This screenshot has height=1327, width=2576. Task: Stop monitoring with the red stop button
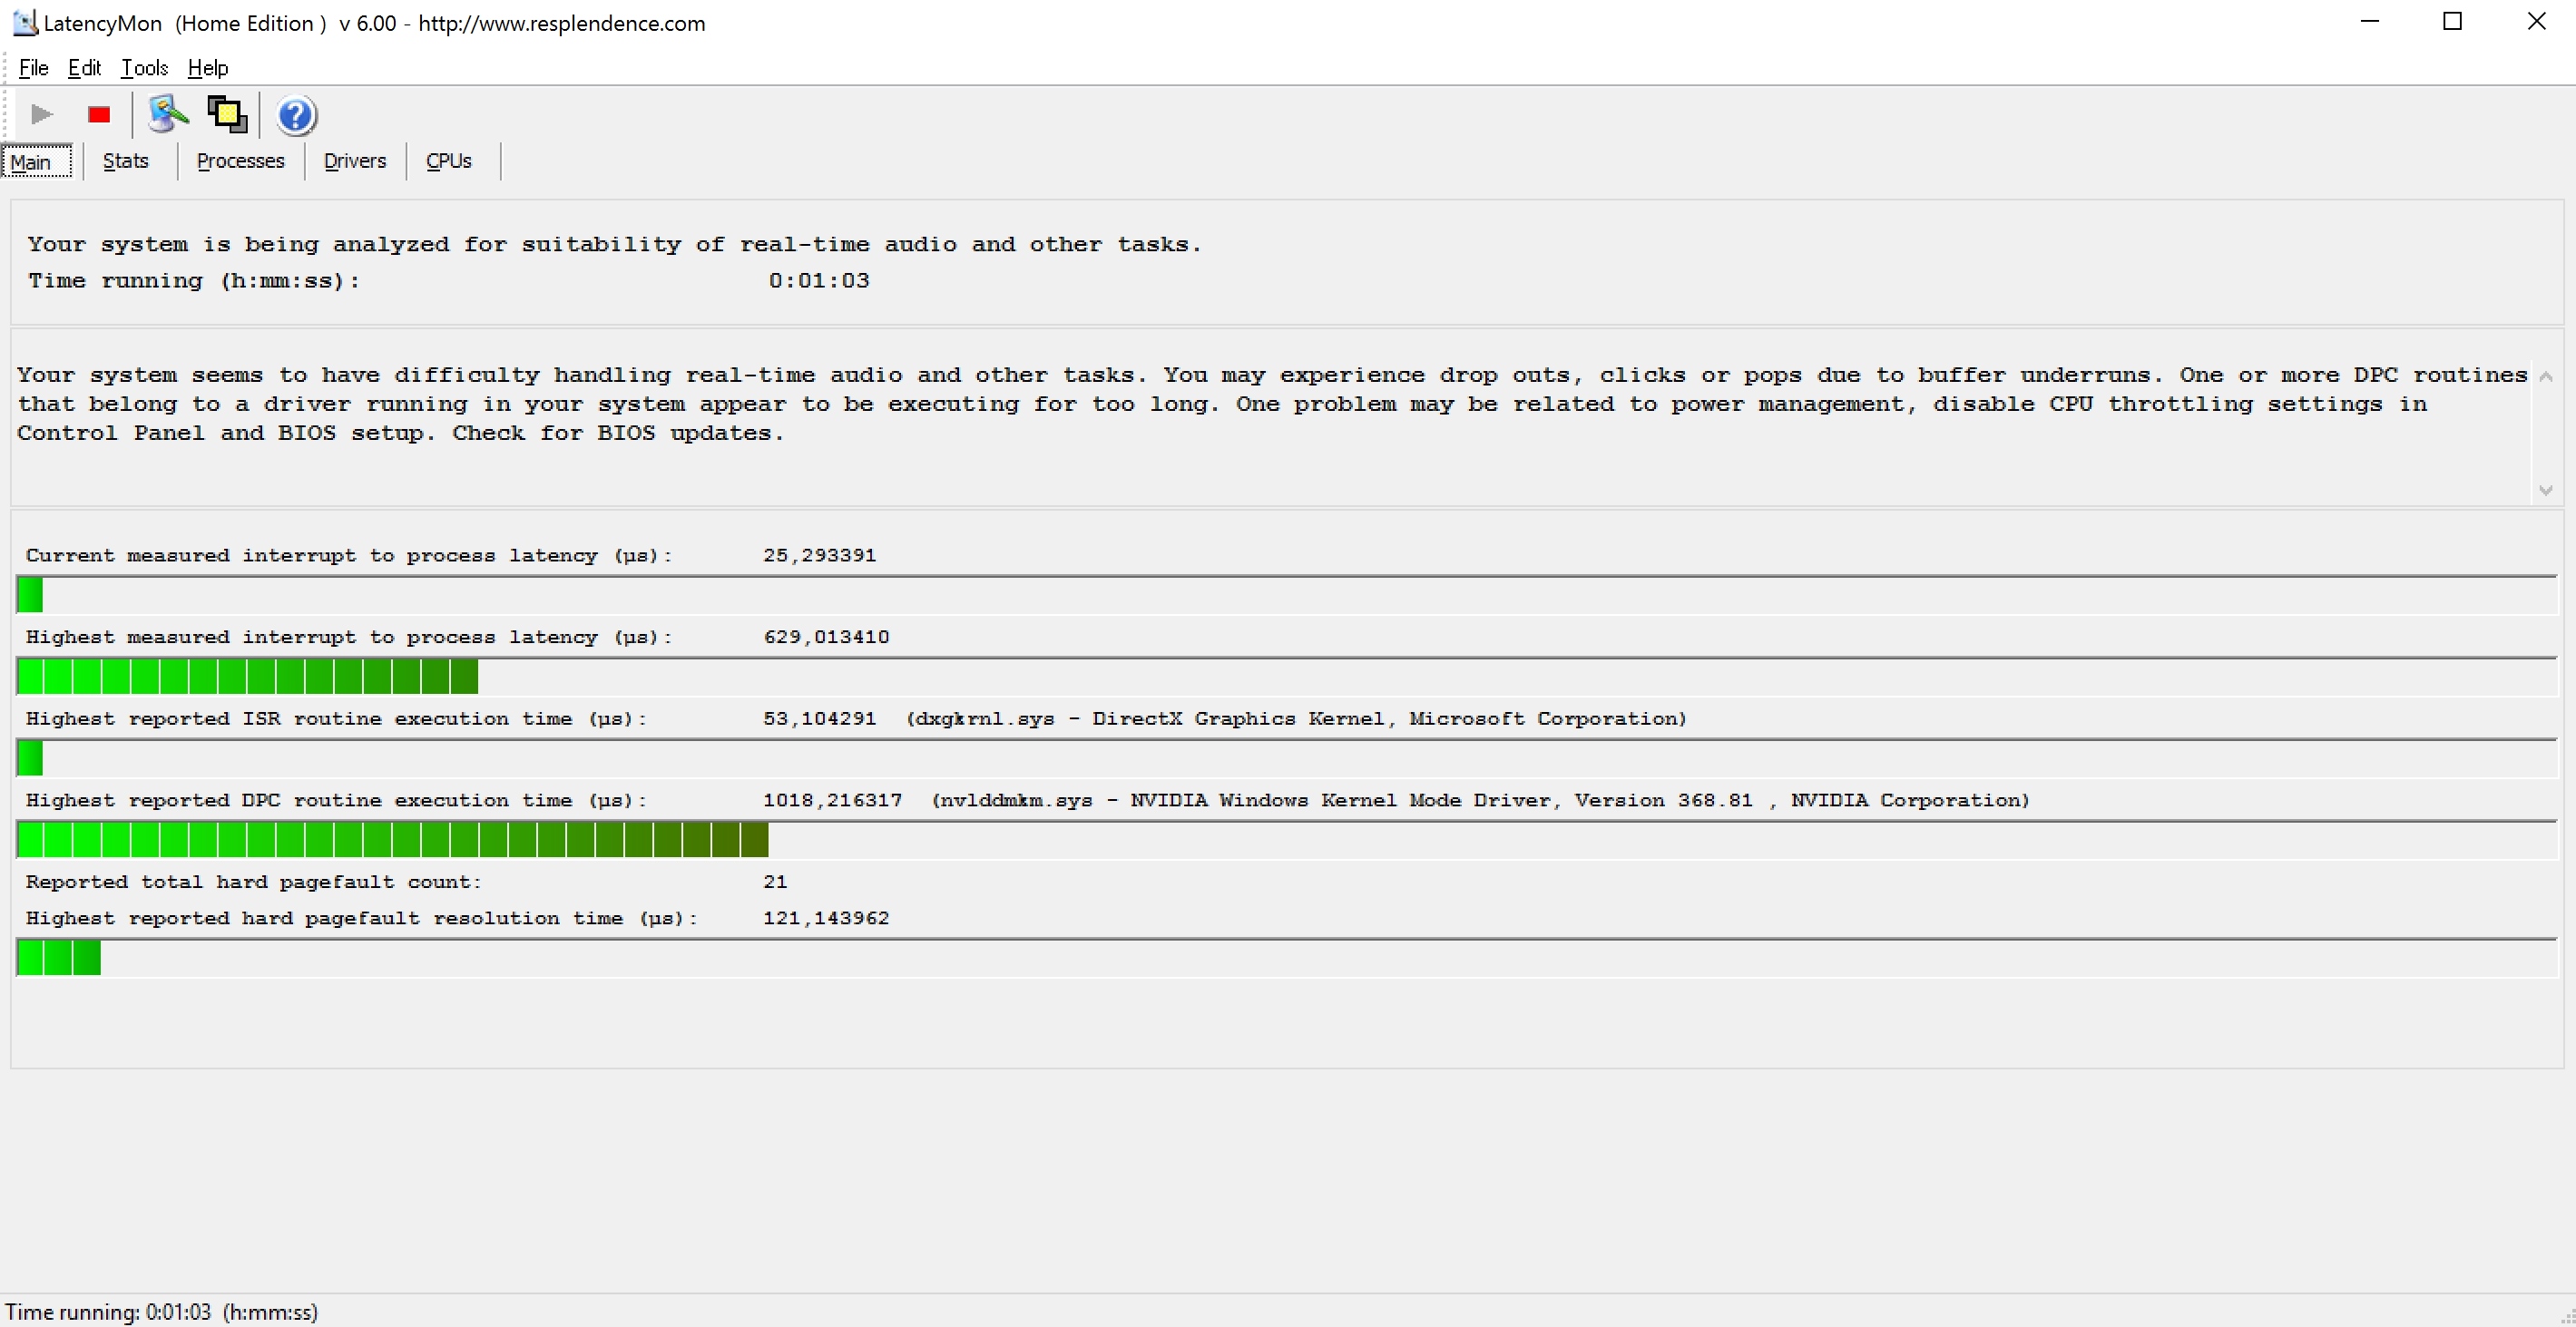pos(99,115)
